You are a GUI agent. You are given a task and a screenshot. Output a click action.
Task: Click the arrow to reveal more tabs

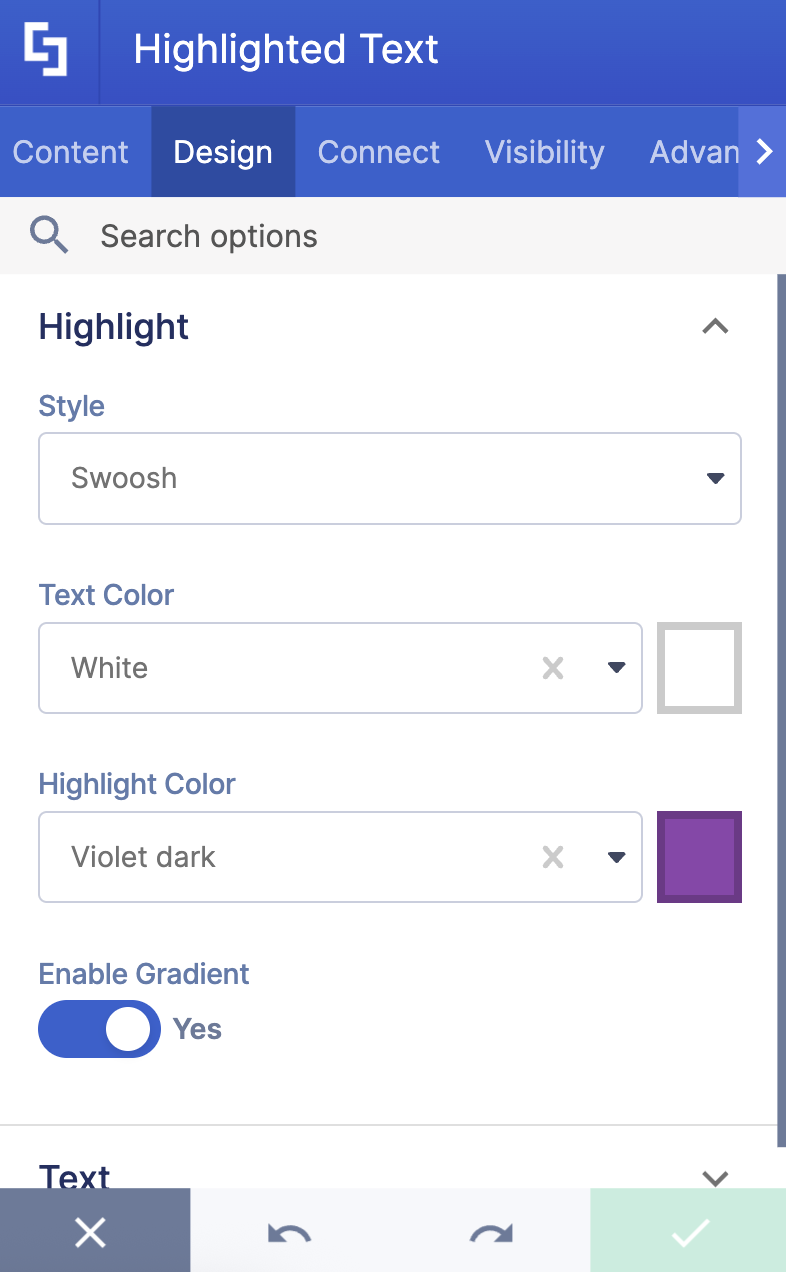[765, 151]
